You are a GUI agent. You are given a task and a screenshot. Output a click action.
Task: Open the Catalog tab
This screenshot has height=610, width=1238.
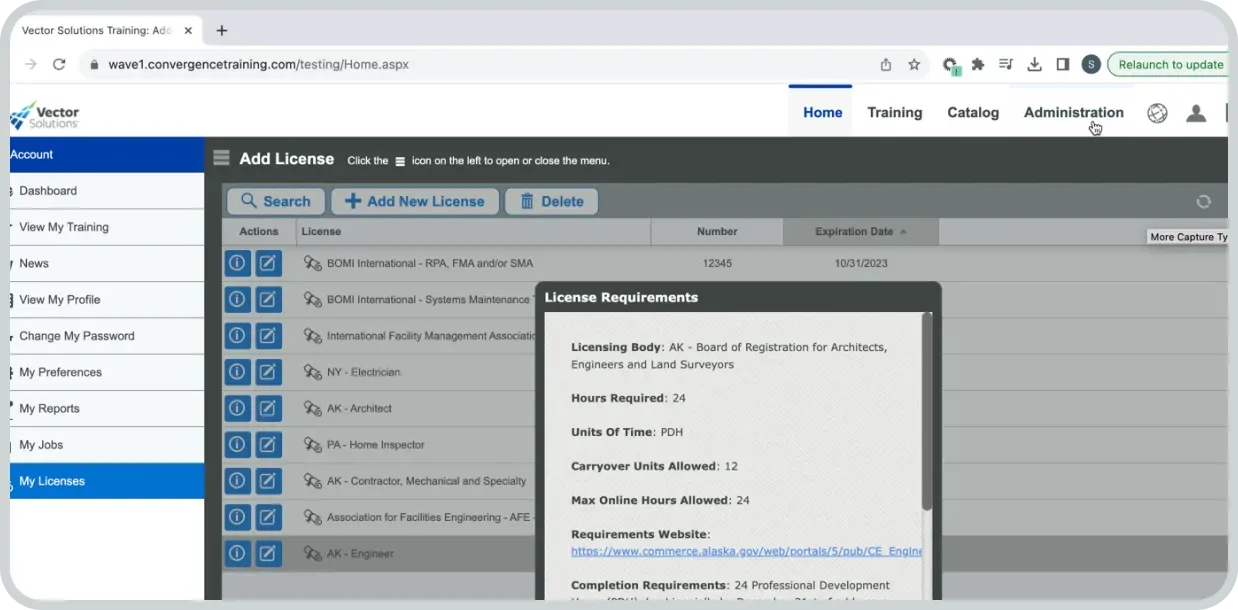click(x=973, y=113)
